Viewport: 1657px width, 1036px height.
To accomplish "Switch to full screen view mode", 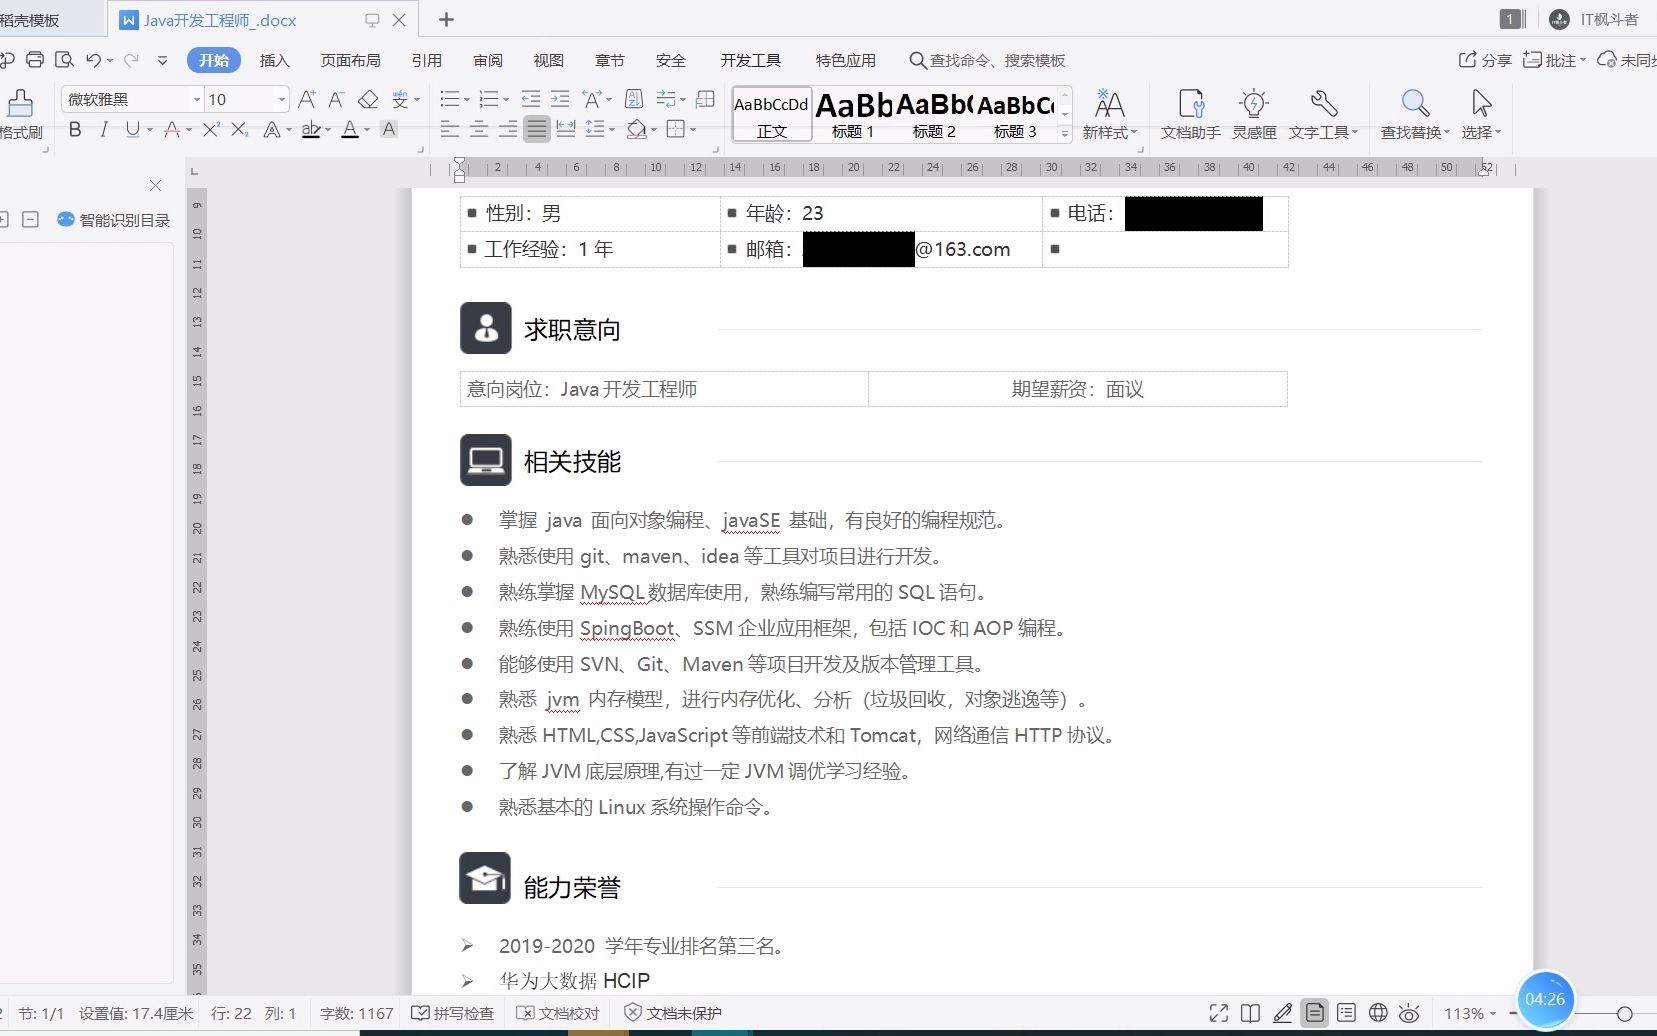I will pos(1220,1012).
